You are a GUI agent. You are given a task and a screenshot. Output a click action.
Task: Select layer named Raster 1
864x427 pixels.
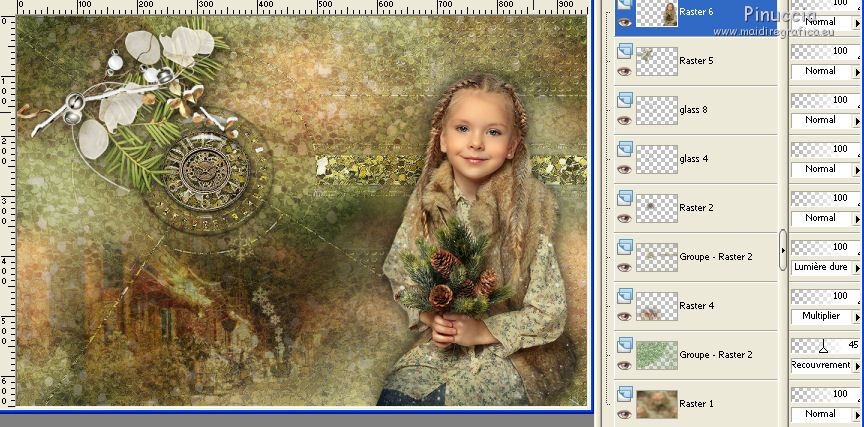[x=696, y=404]
